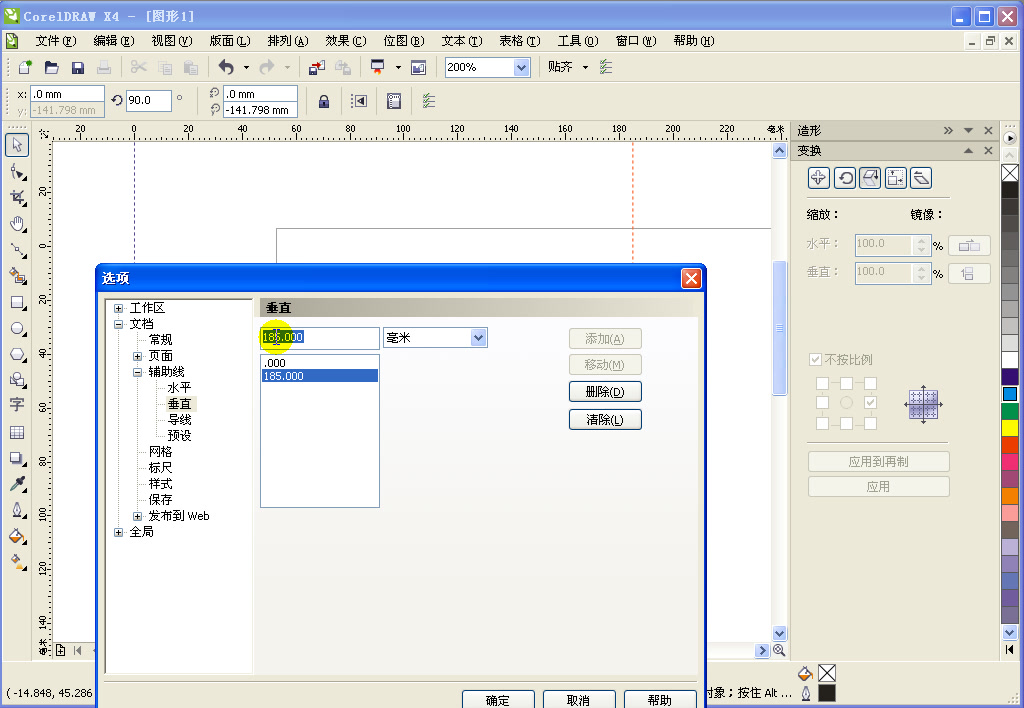Toggle the 不按比例 checkbox
Viewport: 1024px width, 708px height.
(815, 359)
